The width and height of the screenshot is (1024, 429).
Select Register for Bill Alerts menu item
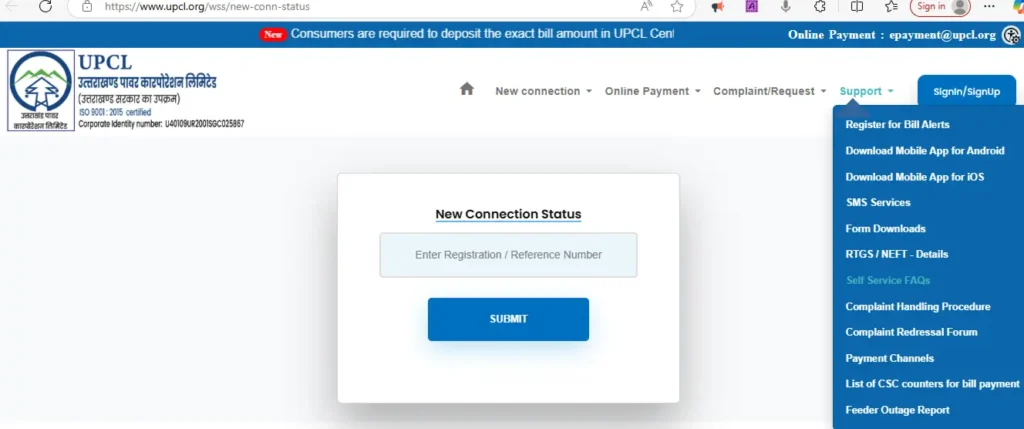tap(897, 124)
